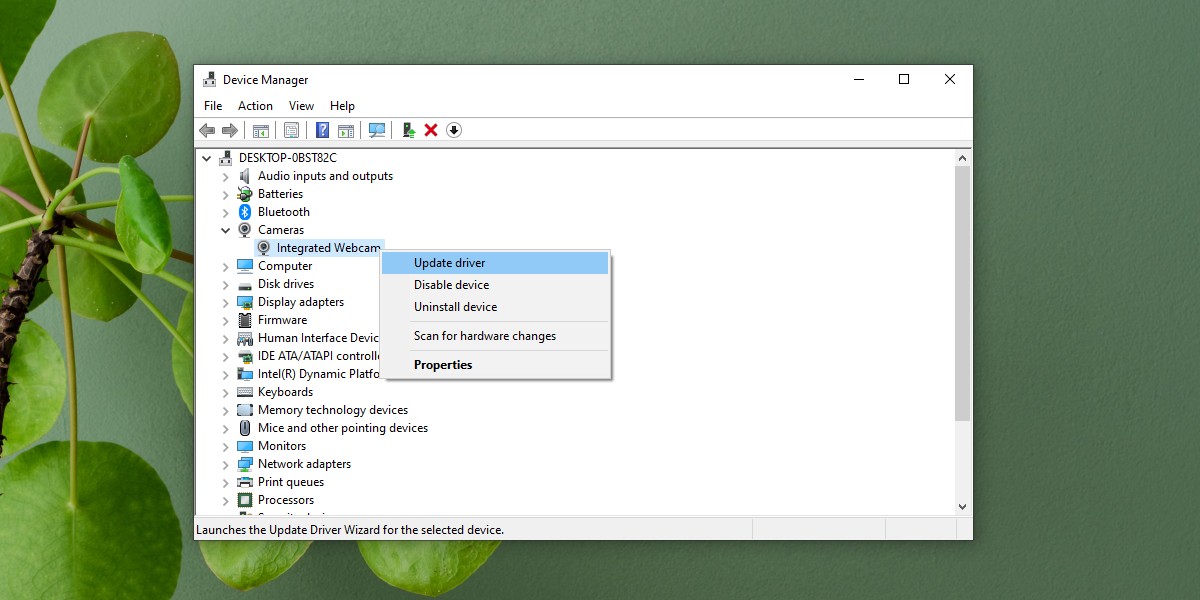Click the Scan for hardware changes toolbar icon
The height and width of the screenshot is (600, 1200).
click(x=377, y=130)
